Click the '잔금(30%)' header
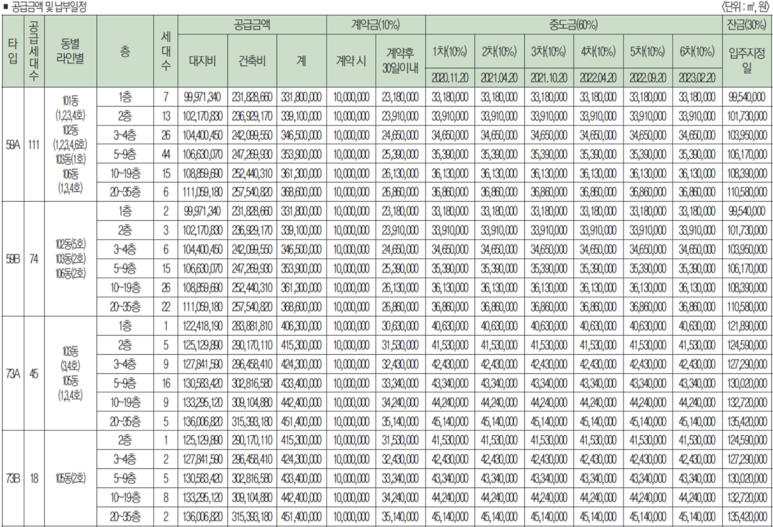The height and width of the screenshot is (527, 773). click(x=747, y=25)
